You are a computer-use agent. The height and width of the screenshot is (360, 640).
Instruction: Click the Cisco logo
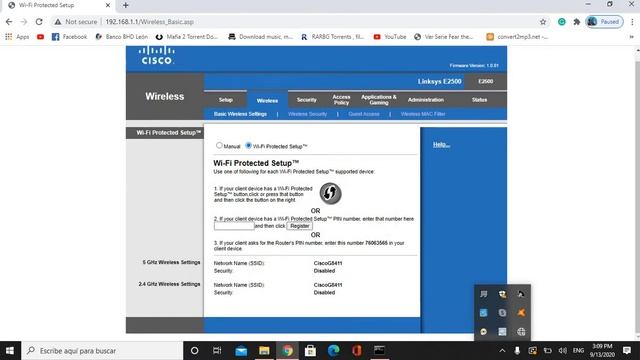(x=157, y=56)
